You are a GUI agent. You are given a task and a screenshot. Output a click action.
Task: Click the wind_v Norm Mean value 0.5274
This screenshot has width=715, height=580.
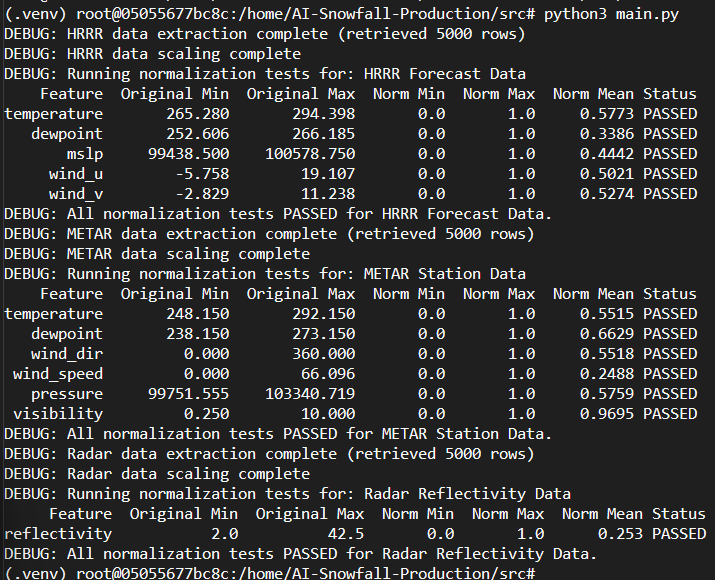[607, 194]
